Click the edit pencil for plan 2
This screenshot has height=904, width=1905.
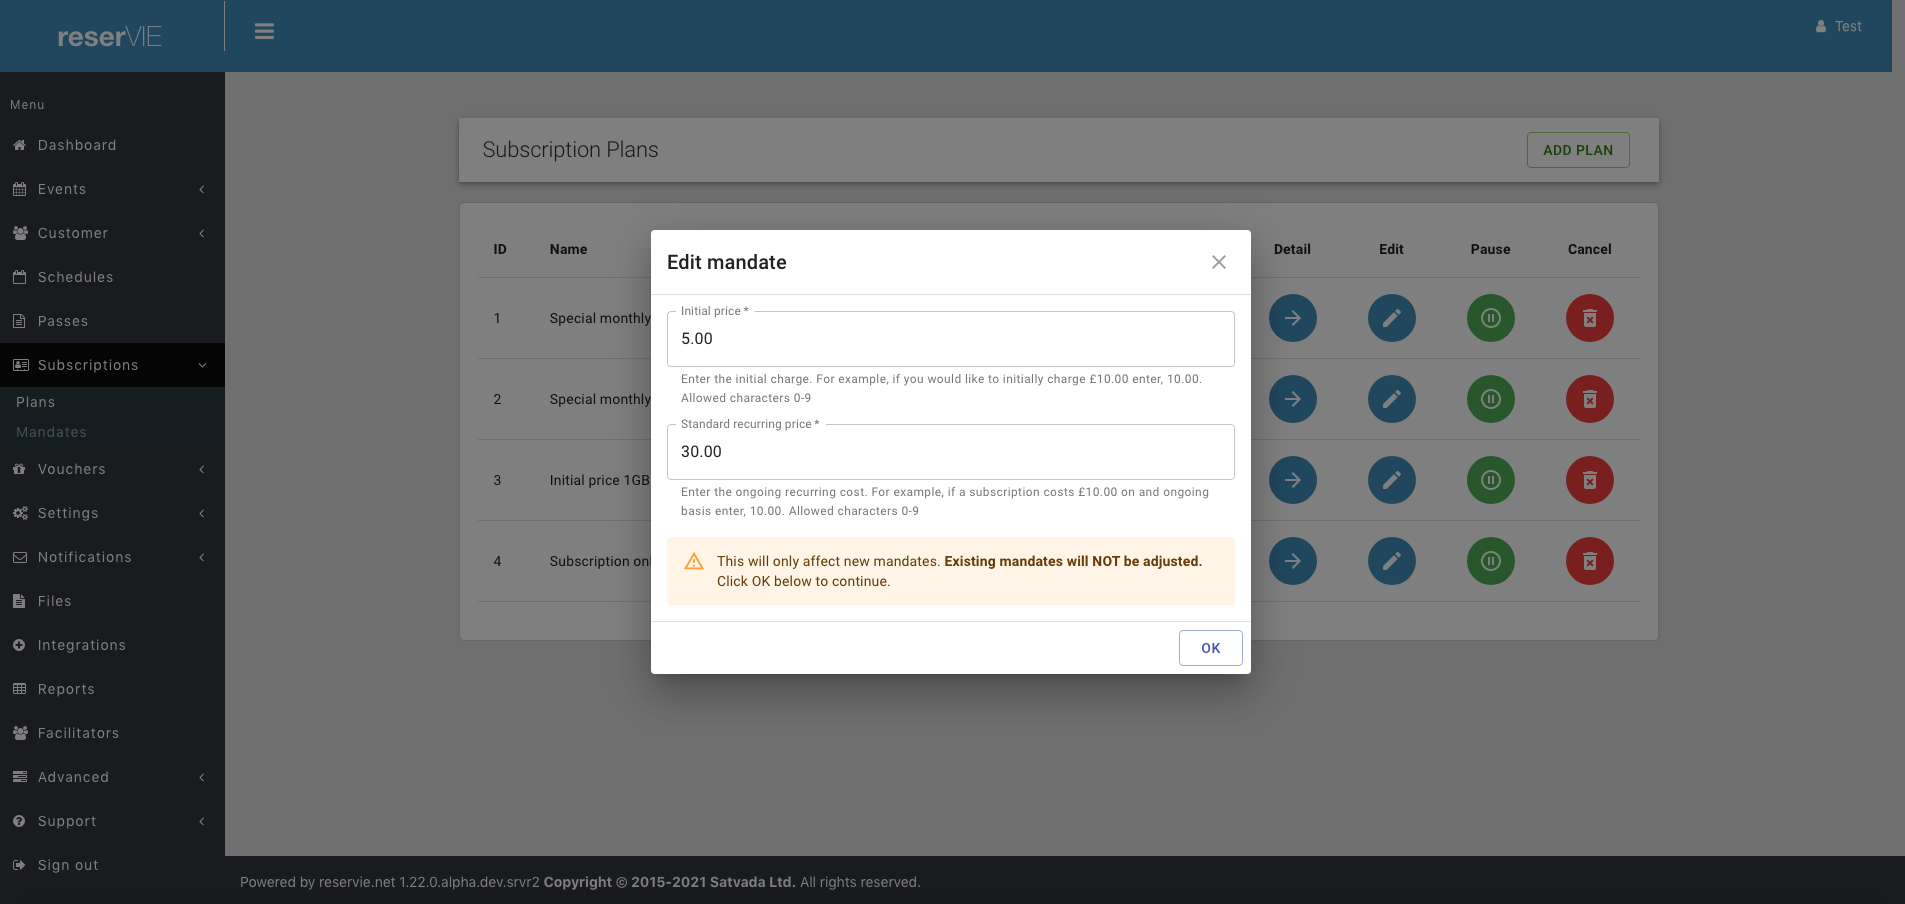(x=1391, y=399)
